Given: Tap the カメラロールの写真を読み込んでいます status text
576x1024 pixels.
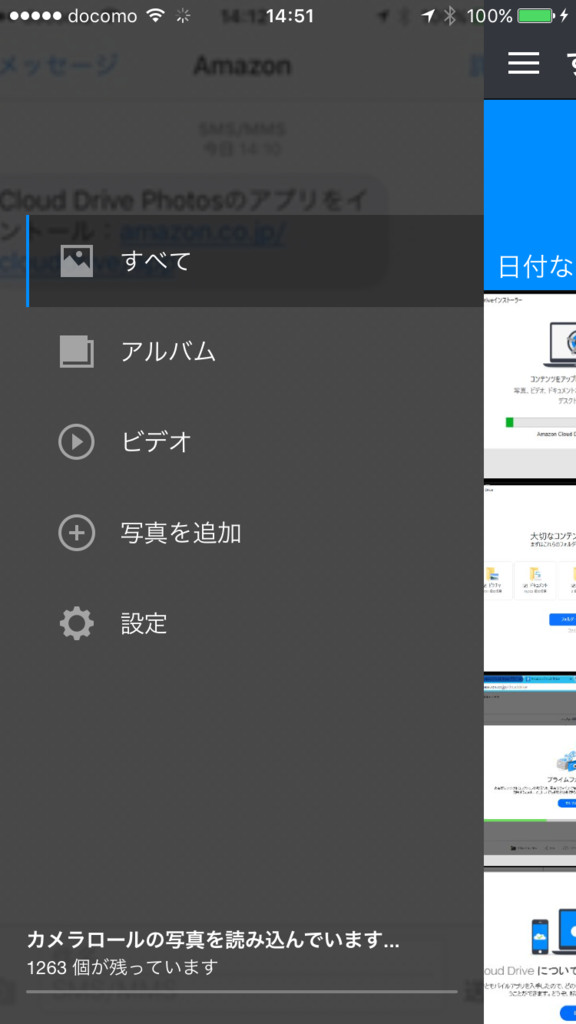Looking at the screenshot, I should [213, 940].
